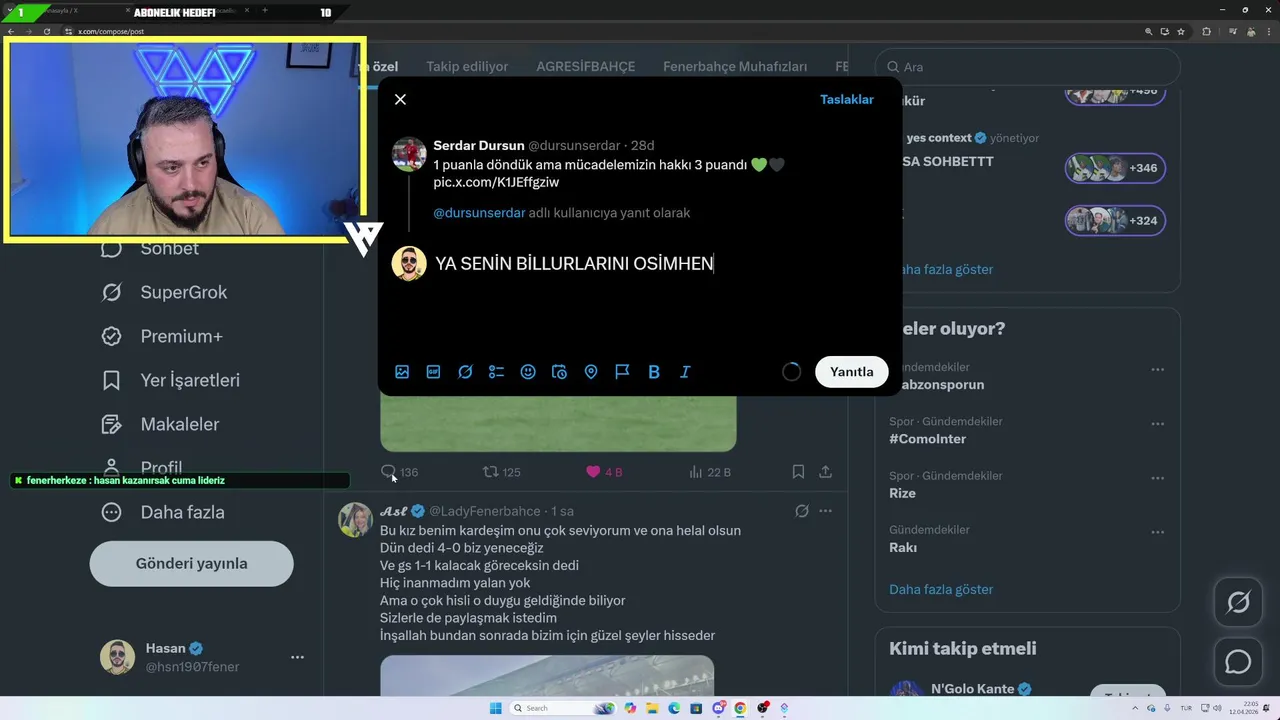Viewport: 1280px width, 720px height.
Task: Tag location with the pin icon
Action: click(591, 372)
